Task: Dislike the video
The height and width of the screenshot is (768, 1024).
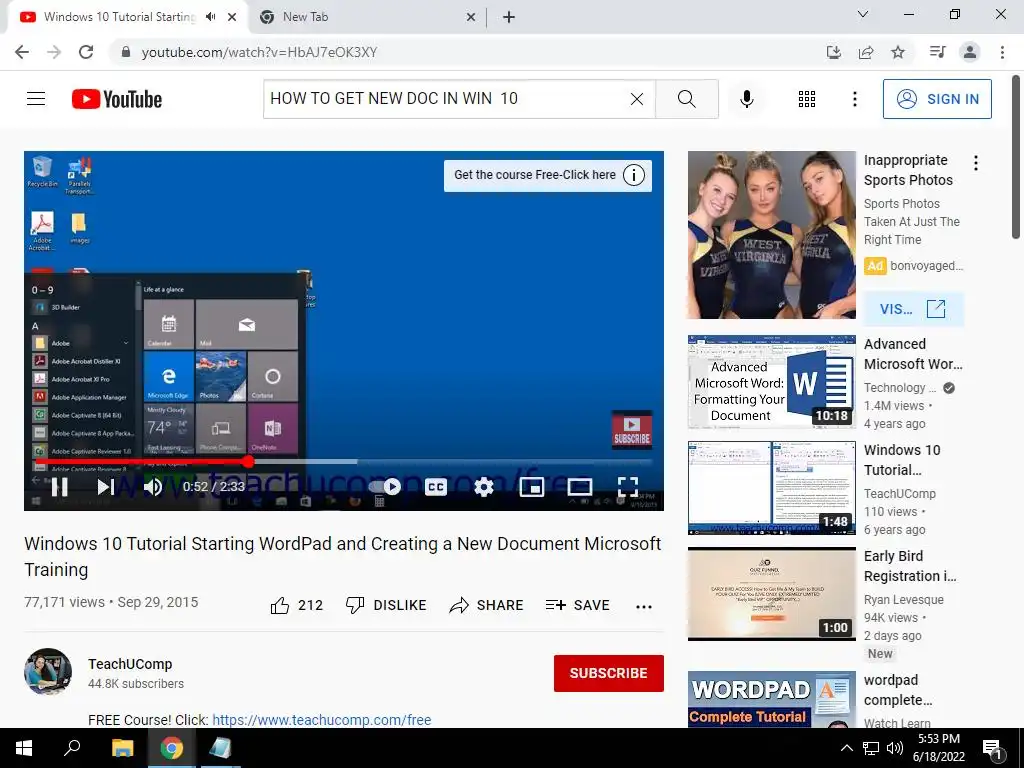Action: tap(386, 605)
